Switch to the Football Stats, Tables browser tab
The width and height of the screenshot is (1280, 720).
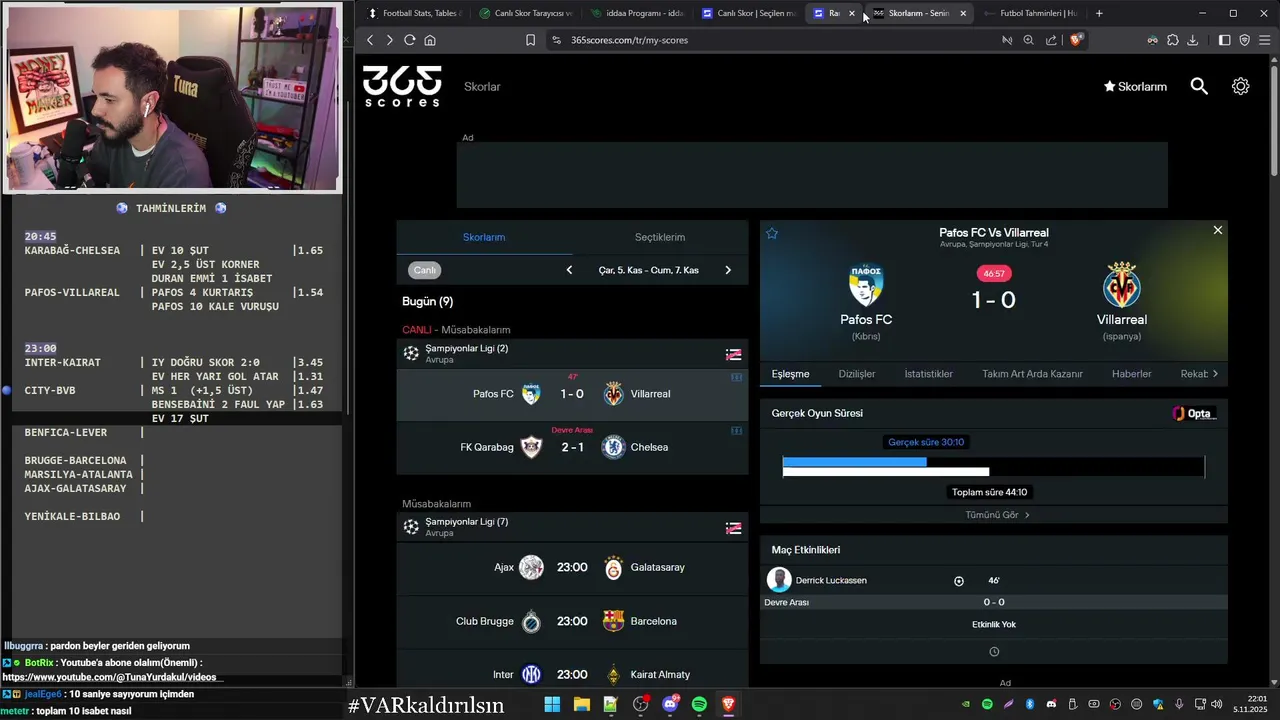[x=414, y=13]
